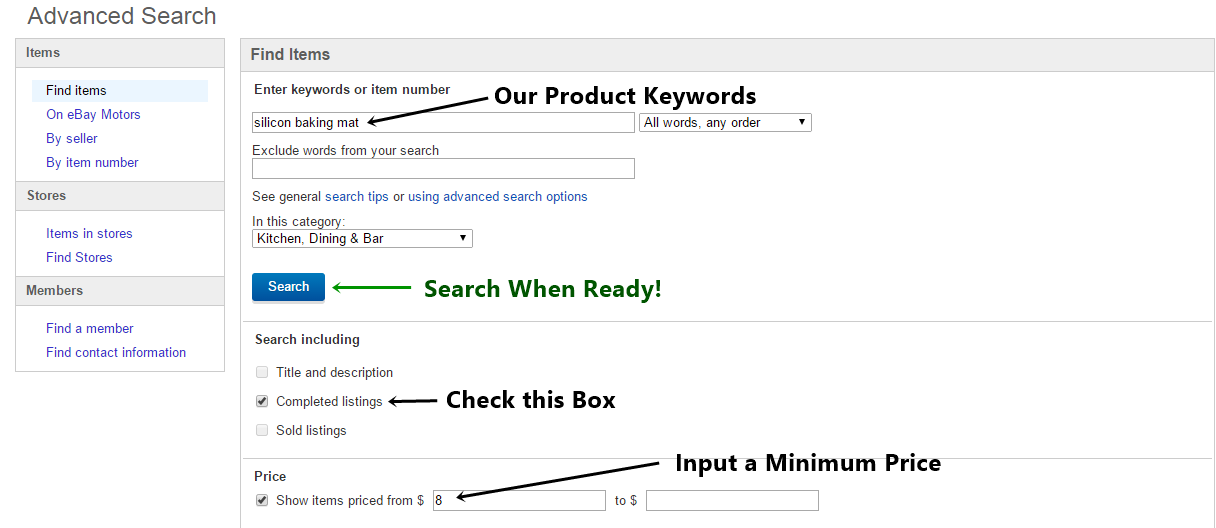The image size is (1216, 528).
Task: Select Find contact information link
Action: point(116,352)
